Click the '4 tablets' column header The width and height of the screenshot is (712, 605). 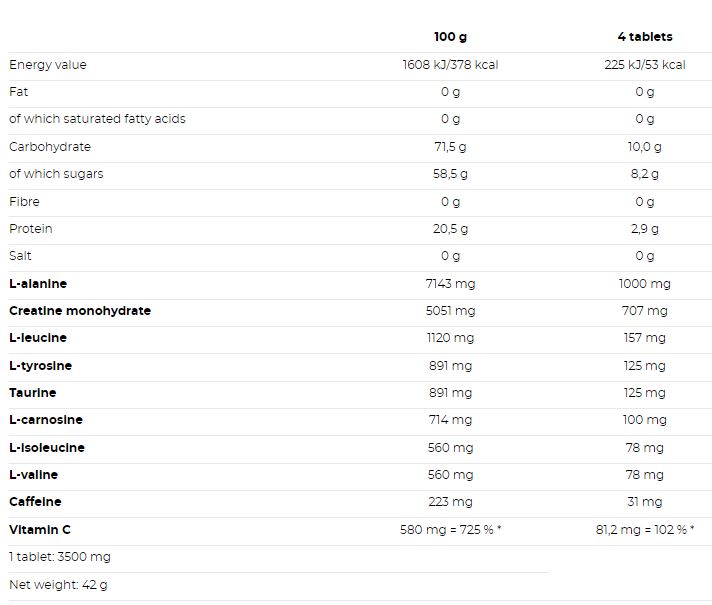pos(644,37)
